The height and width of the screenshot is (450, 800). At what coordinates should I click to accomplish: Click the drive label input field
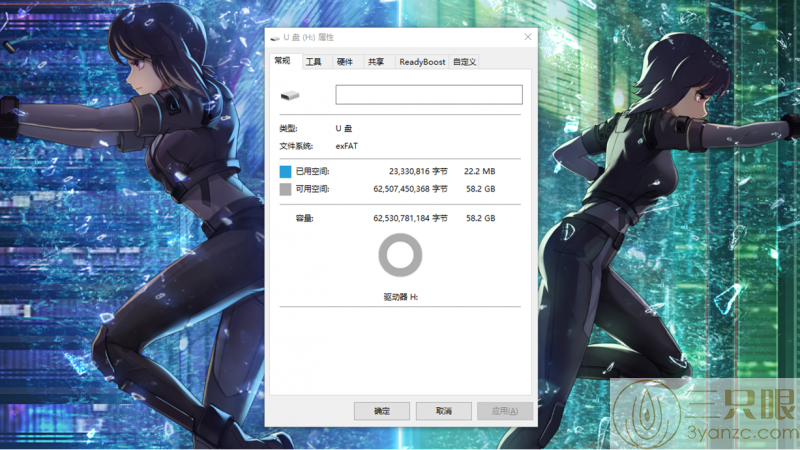pyautogui.click(x=429, y=95)
